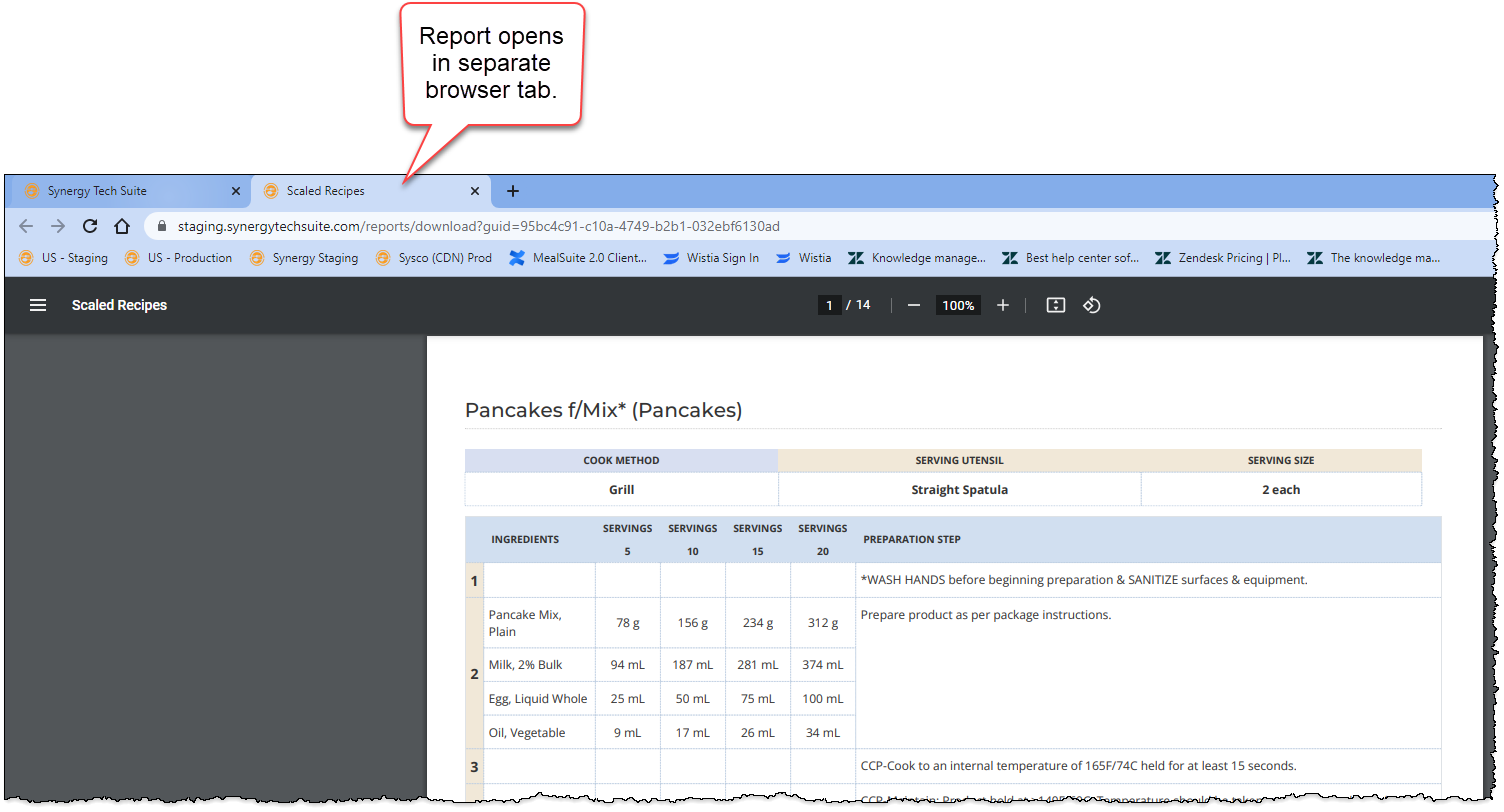The image size is (1504, 812).
Task: Open Wistia Sign In bookmark
Action: (711, 258)
